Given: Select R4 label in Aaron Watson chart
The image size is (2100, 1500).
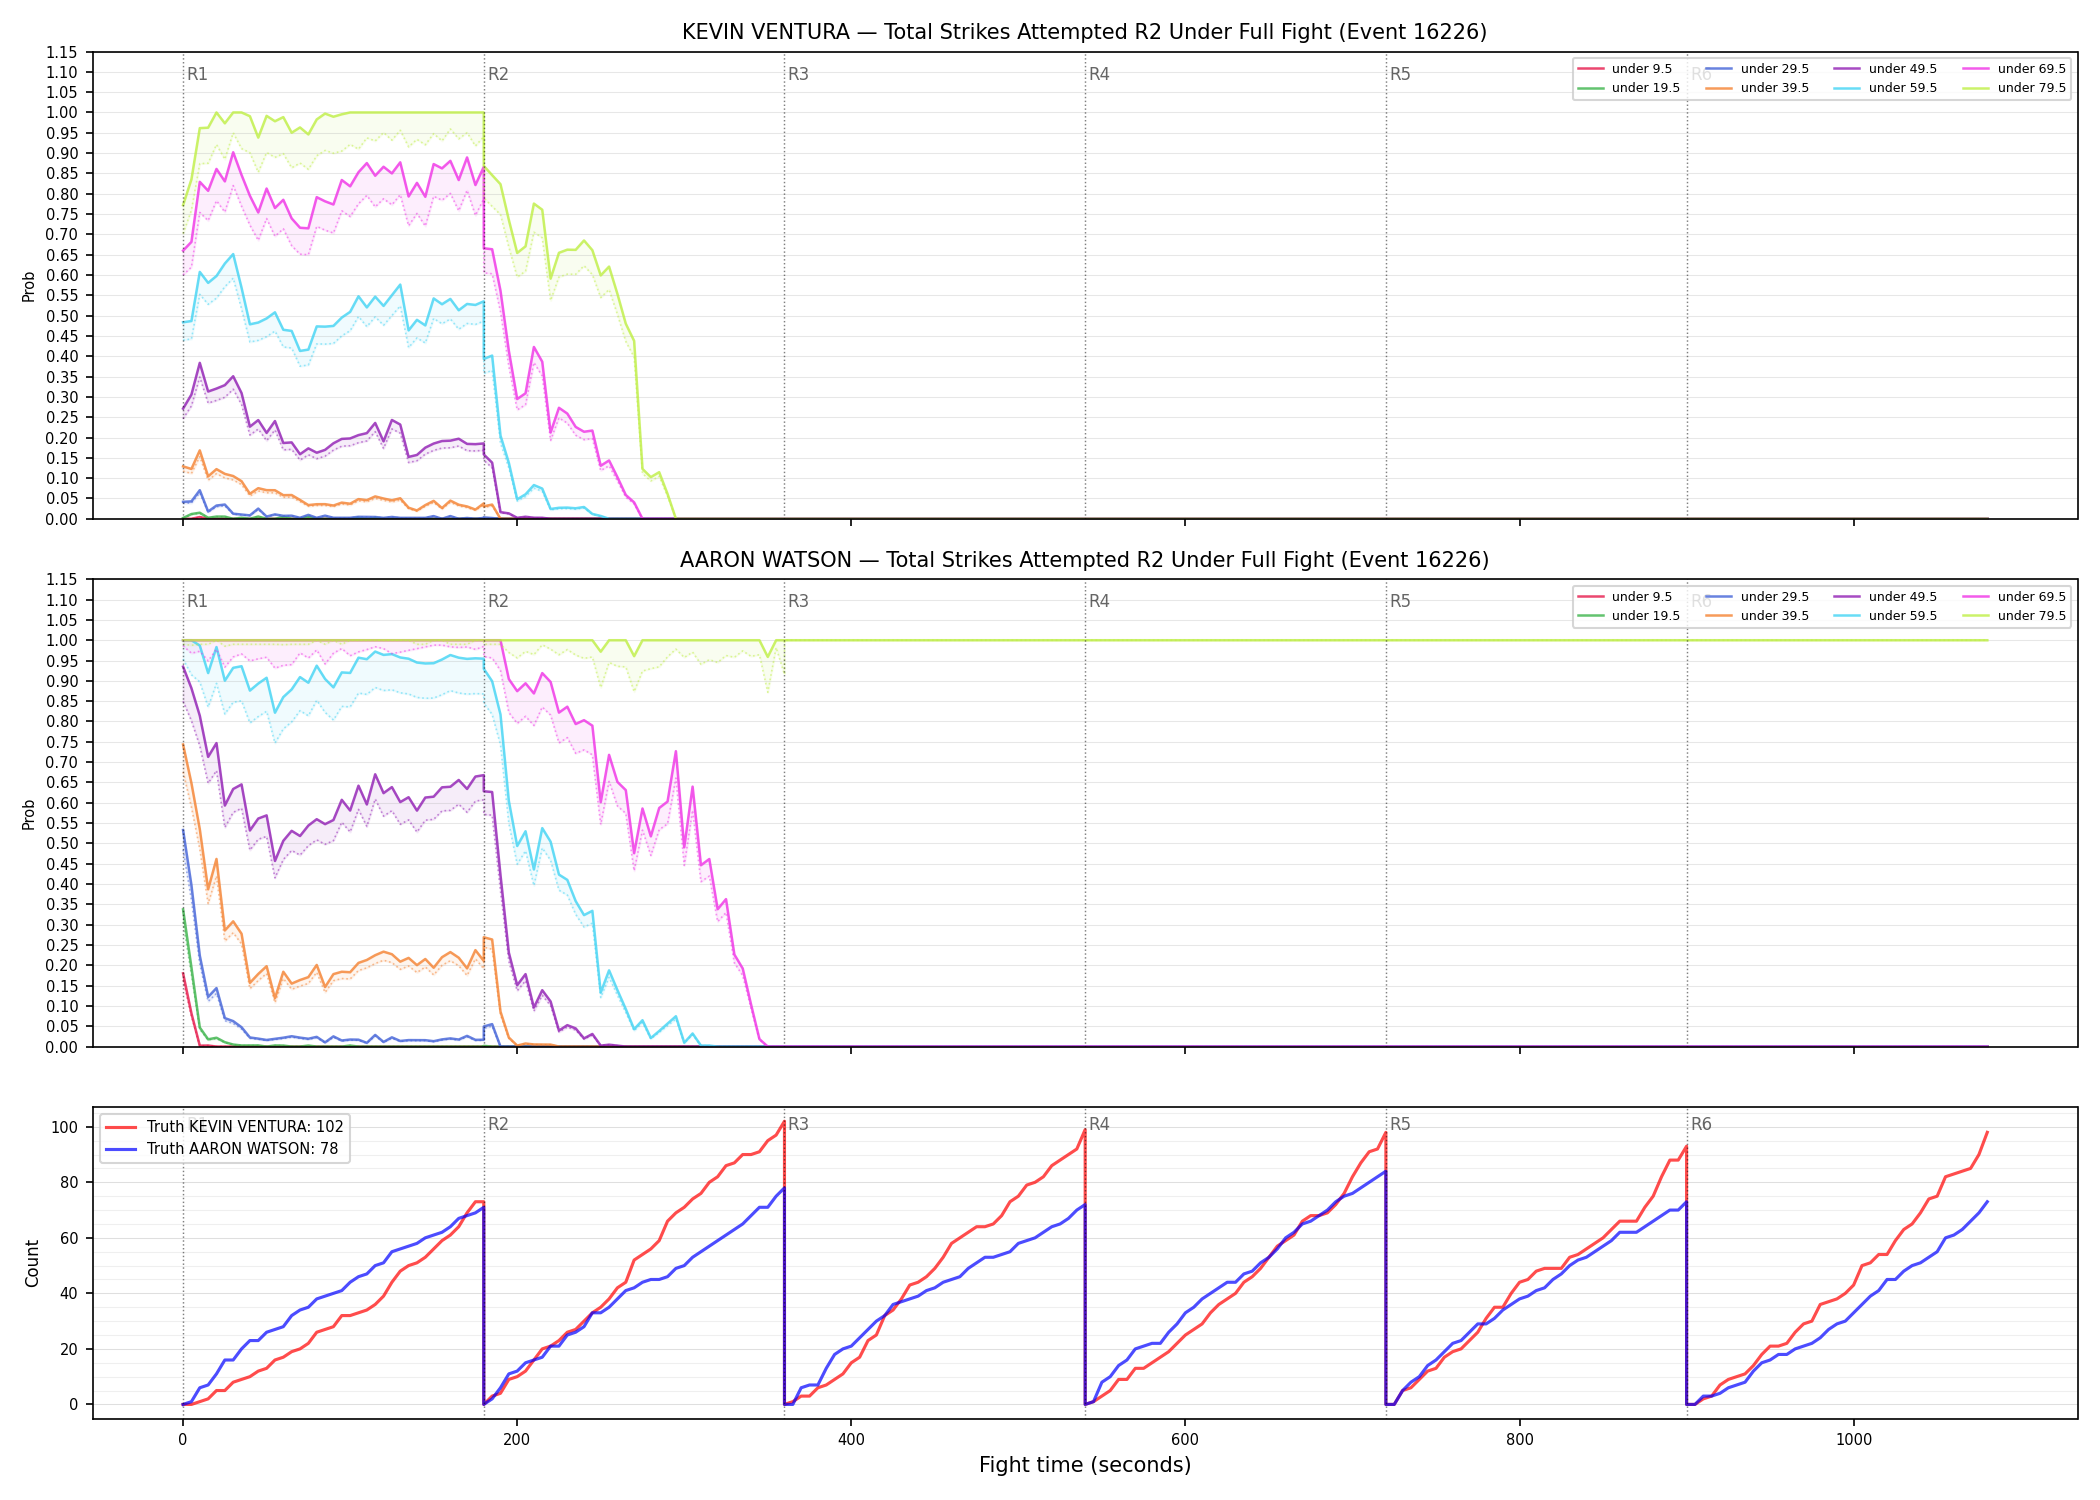Looking at the screenshot, I should click(1099, 601).
